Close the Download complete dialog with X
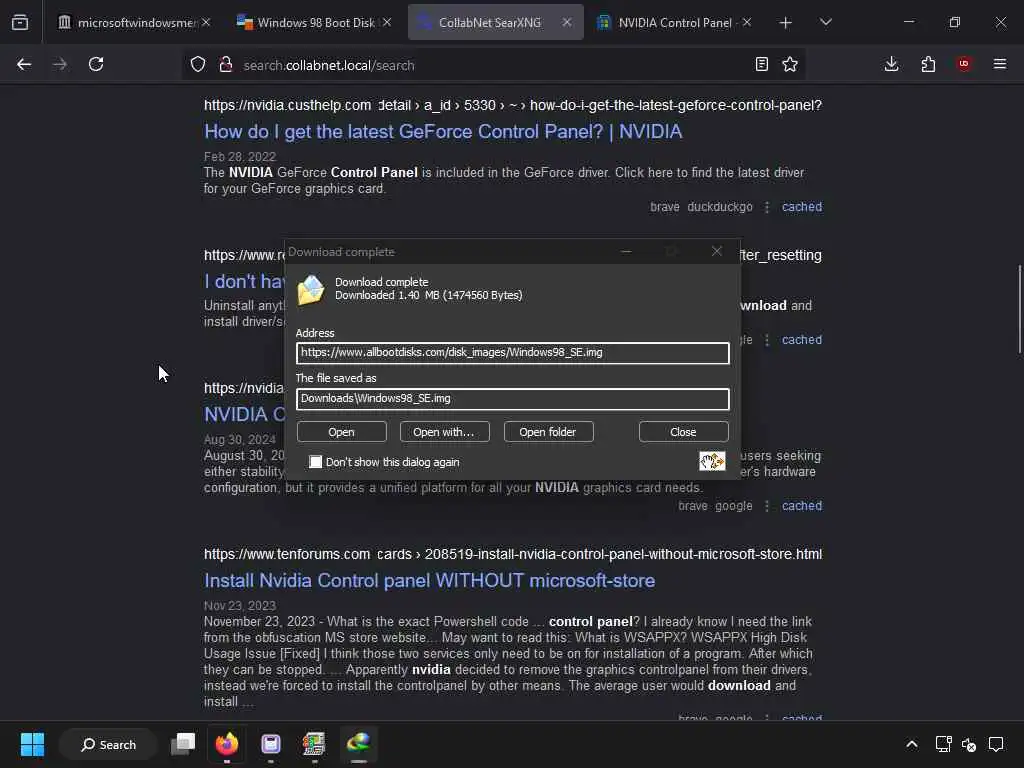 pyautogui.click(x=716, y=251)
